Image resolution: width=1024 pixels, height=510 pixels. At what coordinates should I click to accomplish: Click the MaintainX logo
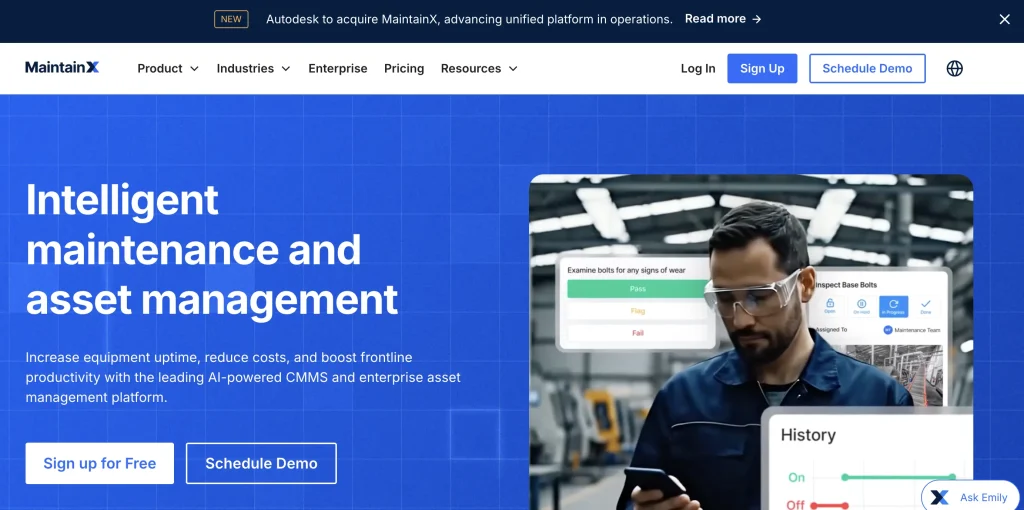pos(62,67)
